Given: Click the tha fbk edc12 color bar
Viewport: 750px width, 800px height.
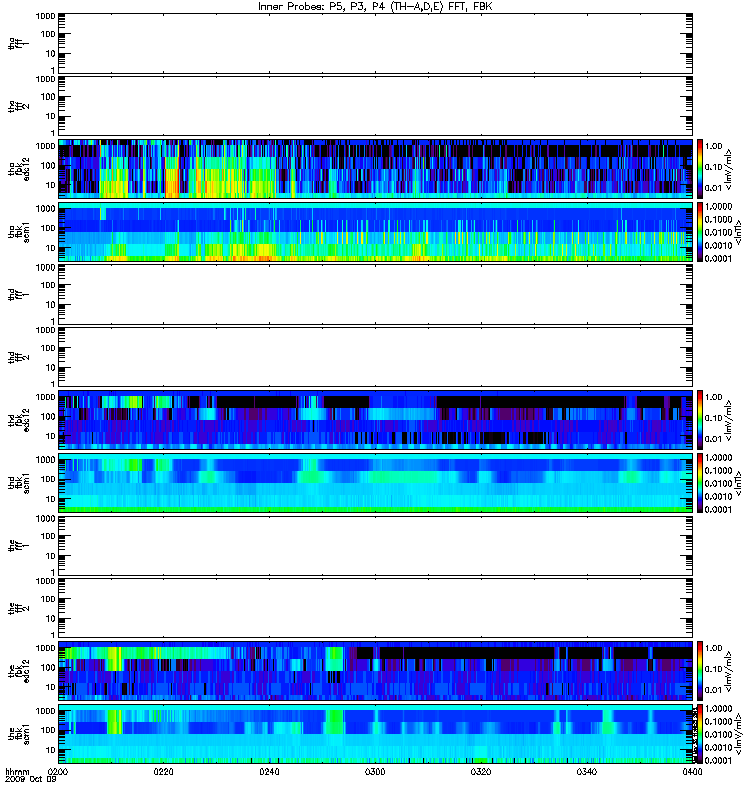Looking at the screenshot, I should (700, 169).
